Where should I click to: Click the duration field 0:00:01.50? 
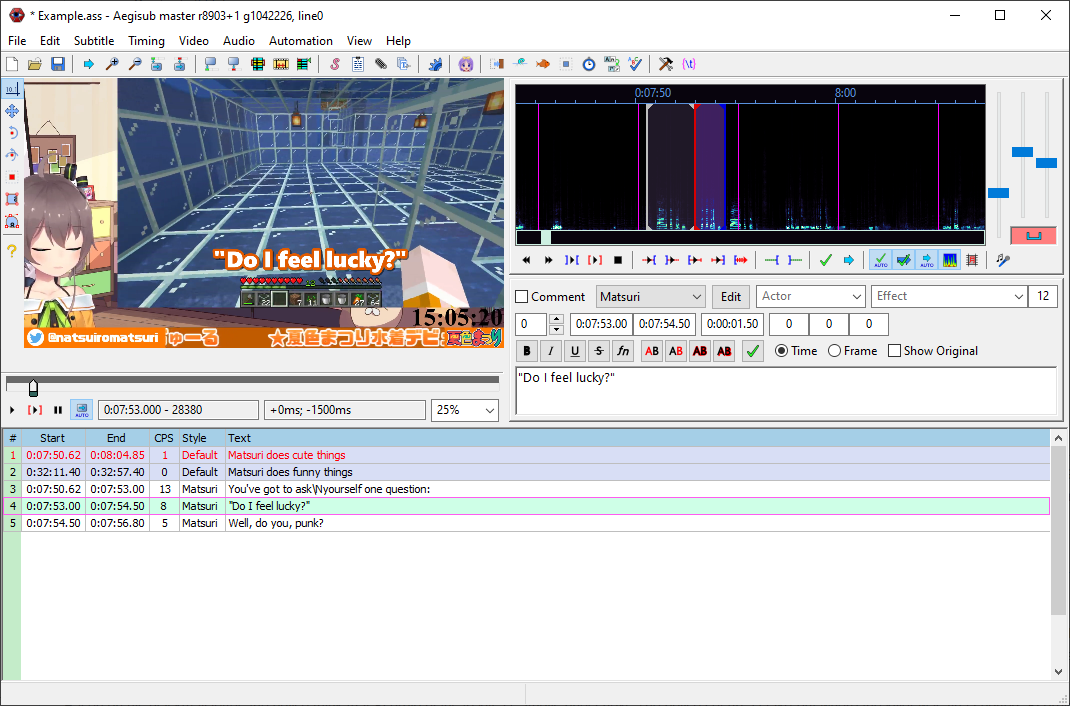[x=732, y=324]
